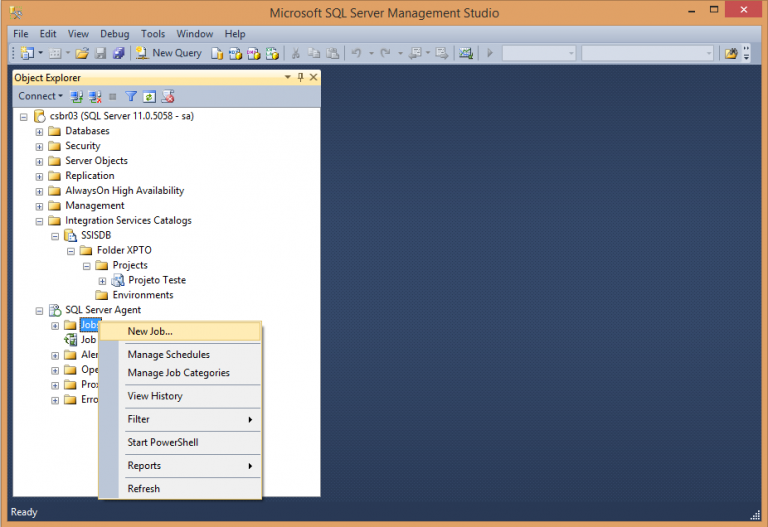Select the Folder XPTO tree item

coord(124,250)
